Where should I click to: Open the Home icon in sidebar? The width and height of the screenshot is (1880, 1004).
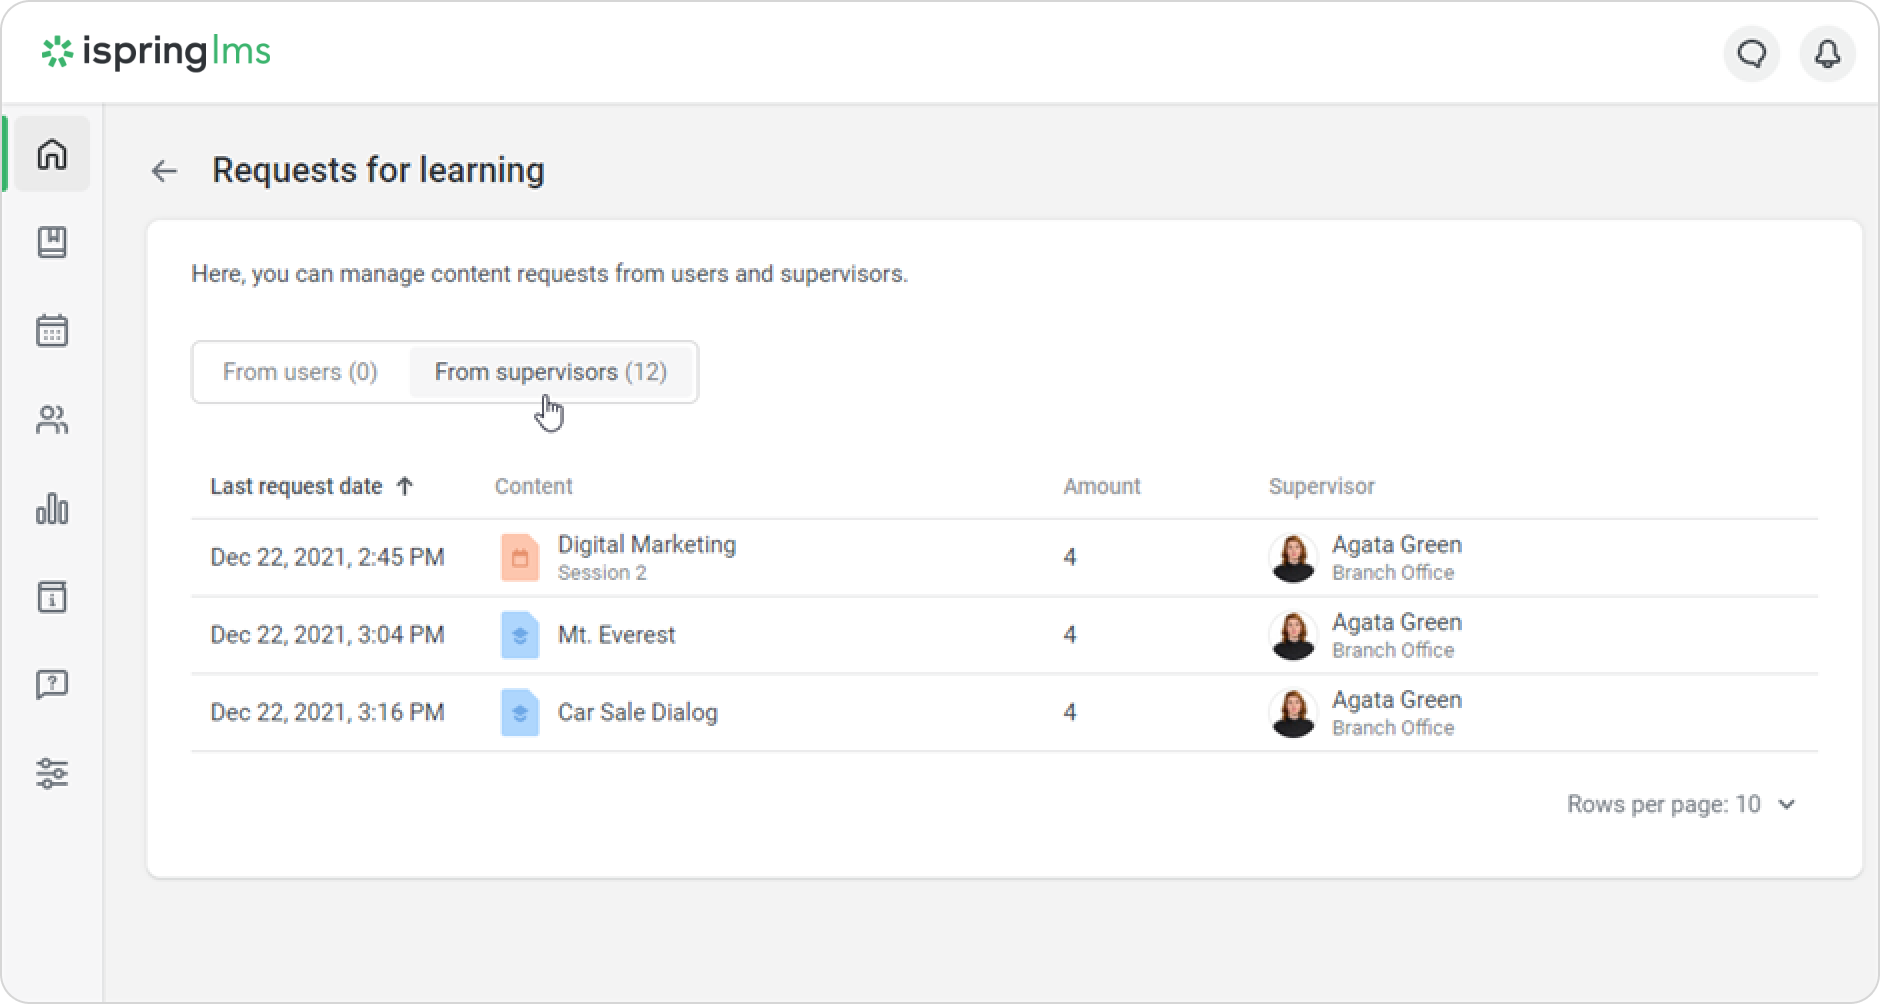52,154
